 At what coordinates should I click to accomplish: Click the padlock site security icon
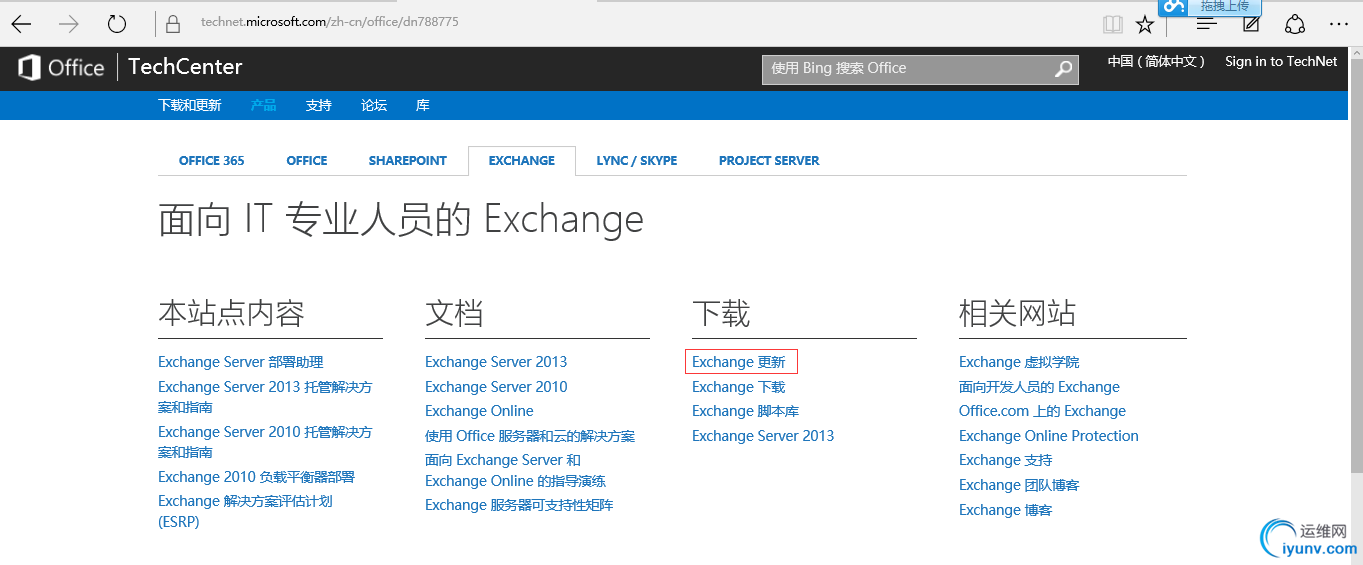(x=174, y=23)
